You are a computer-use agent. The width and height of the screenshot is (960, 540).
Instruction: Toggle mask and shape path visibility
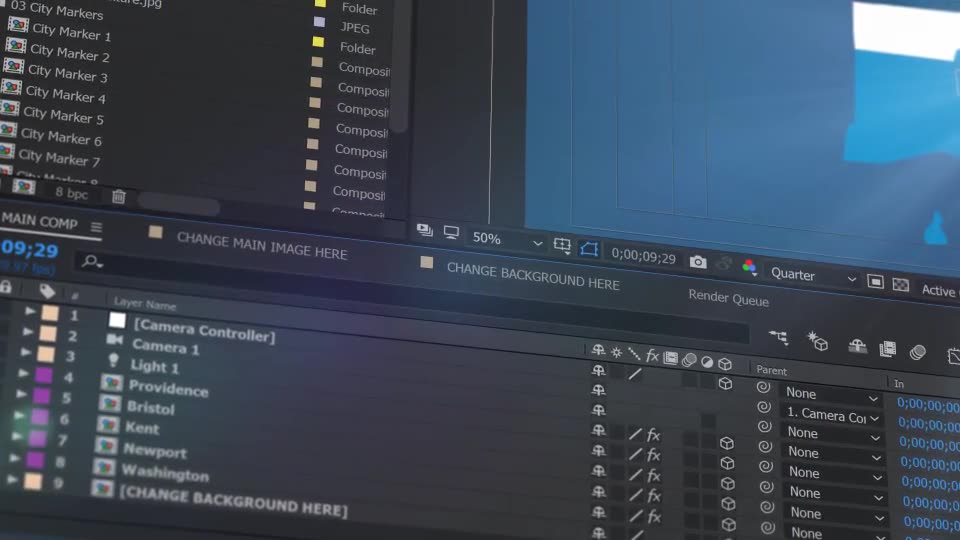589,249
